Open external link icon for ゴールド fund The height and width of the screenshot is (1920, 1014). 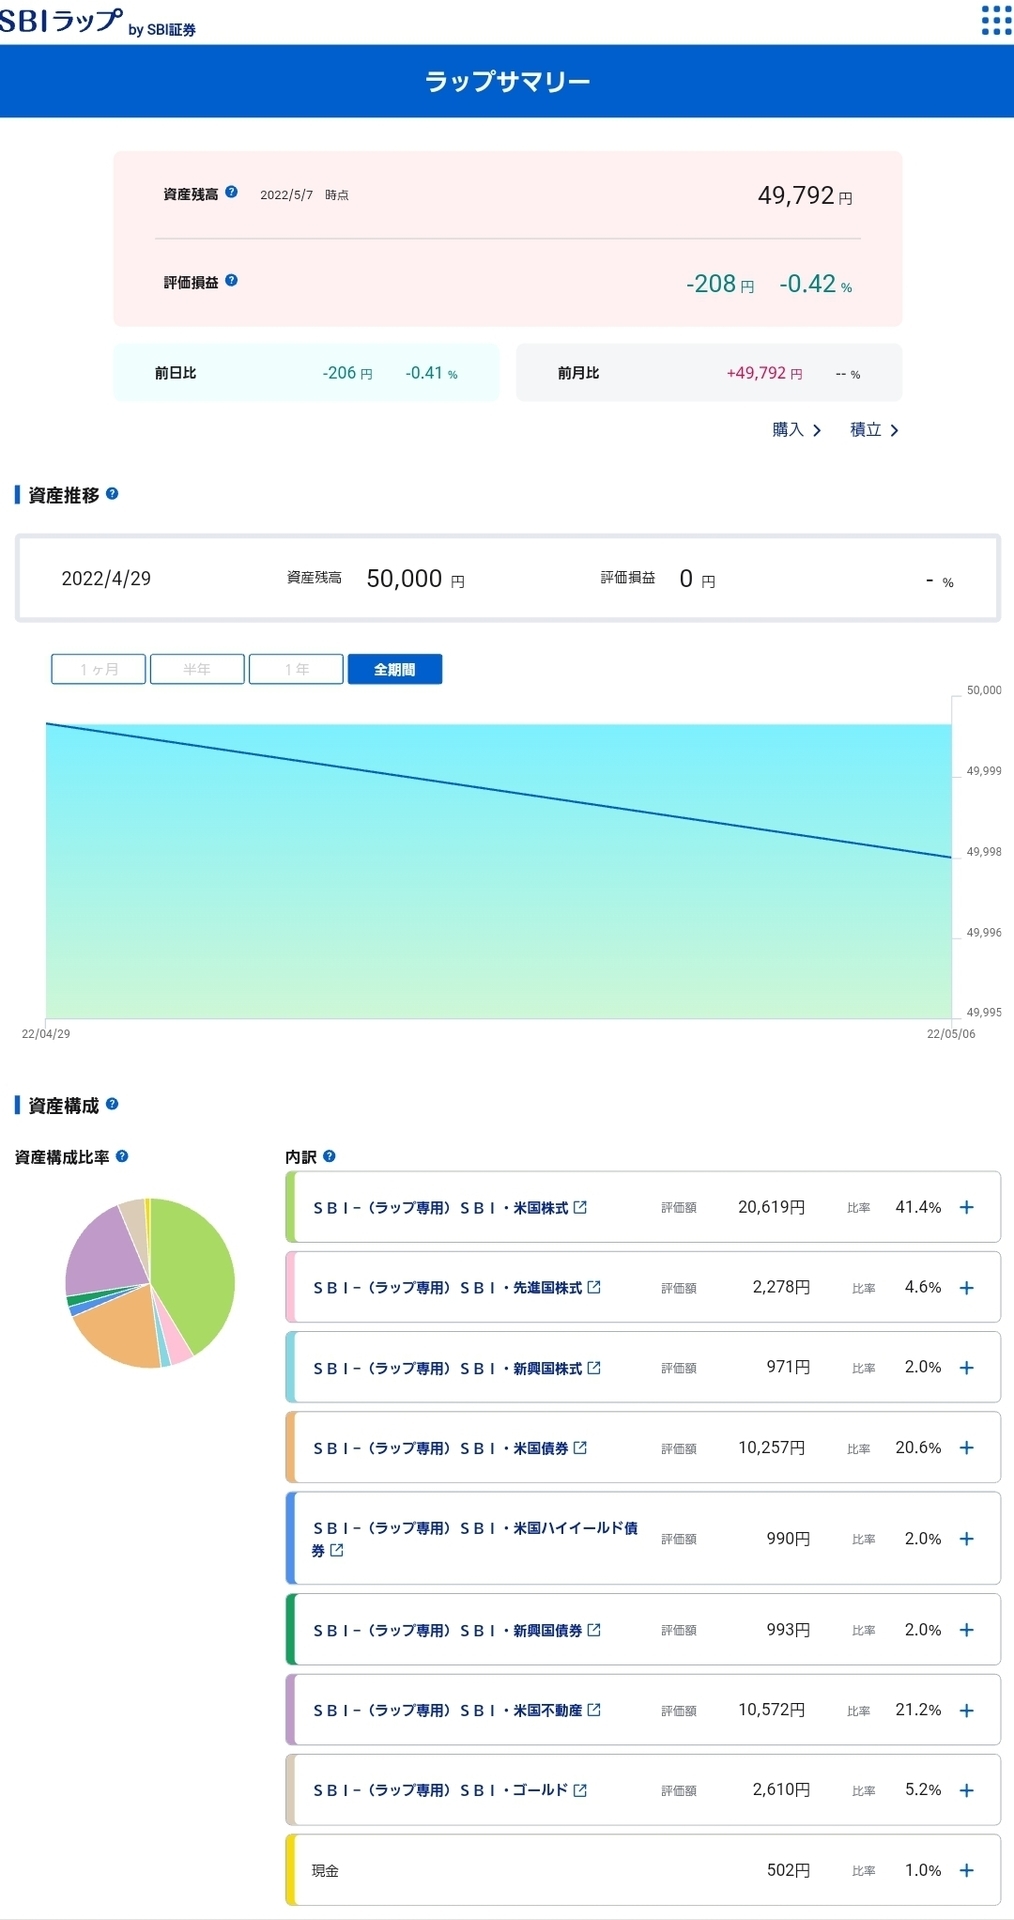[580, 1790]
